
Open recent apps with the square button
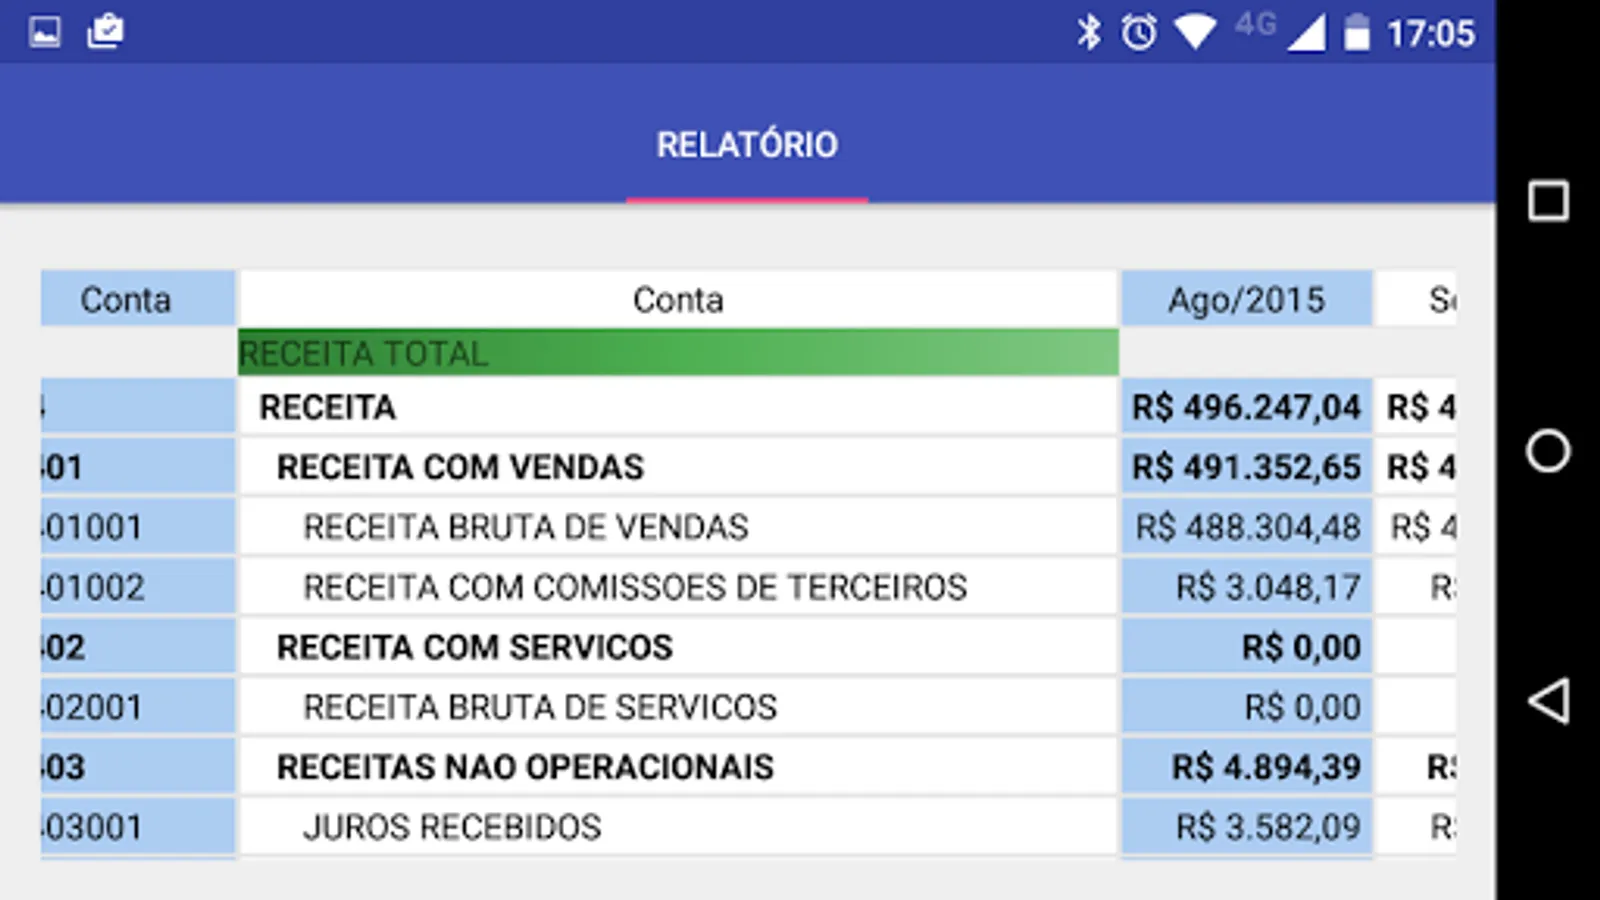[1548, 201]
